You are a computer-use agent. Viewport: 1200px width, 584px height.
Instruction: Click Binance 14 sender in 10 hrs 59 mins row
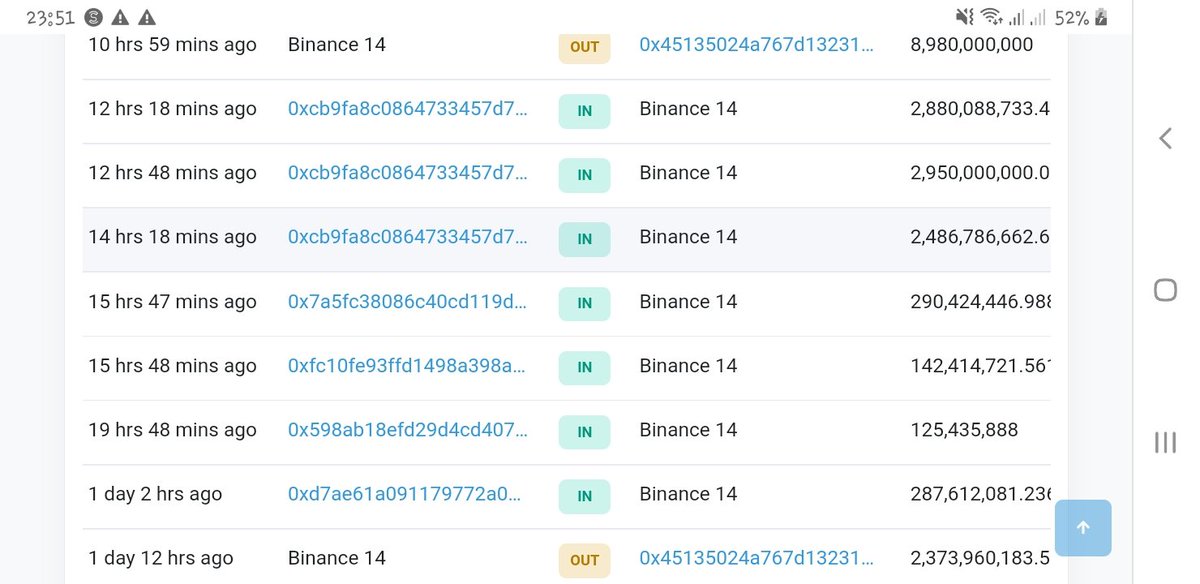336,45
